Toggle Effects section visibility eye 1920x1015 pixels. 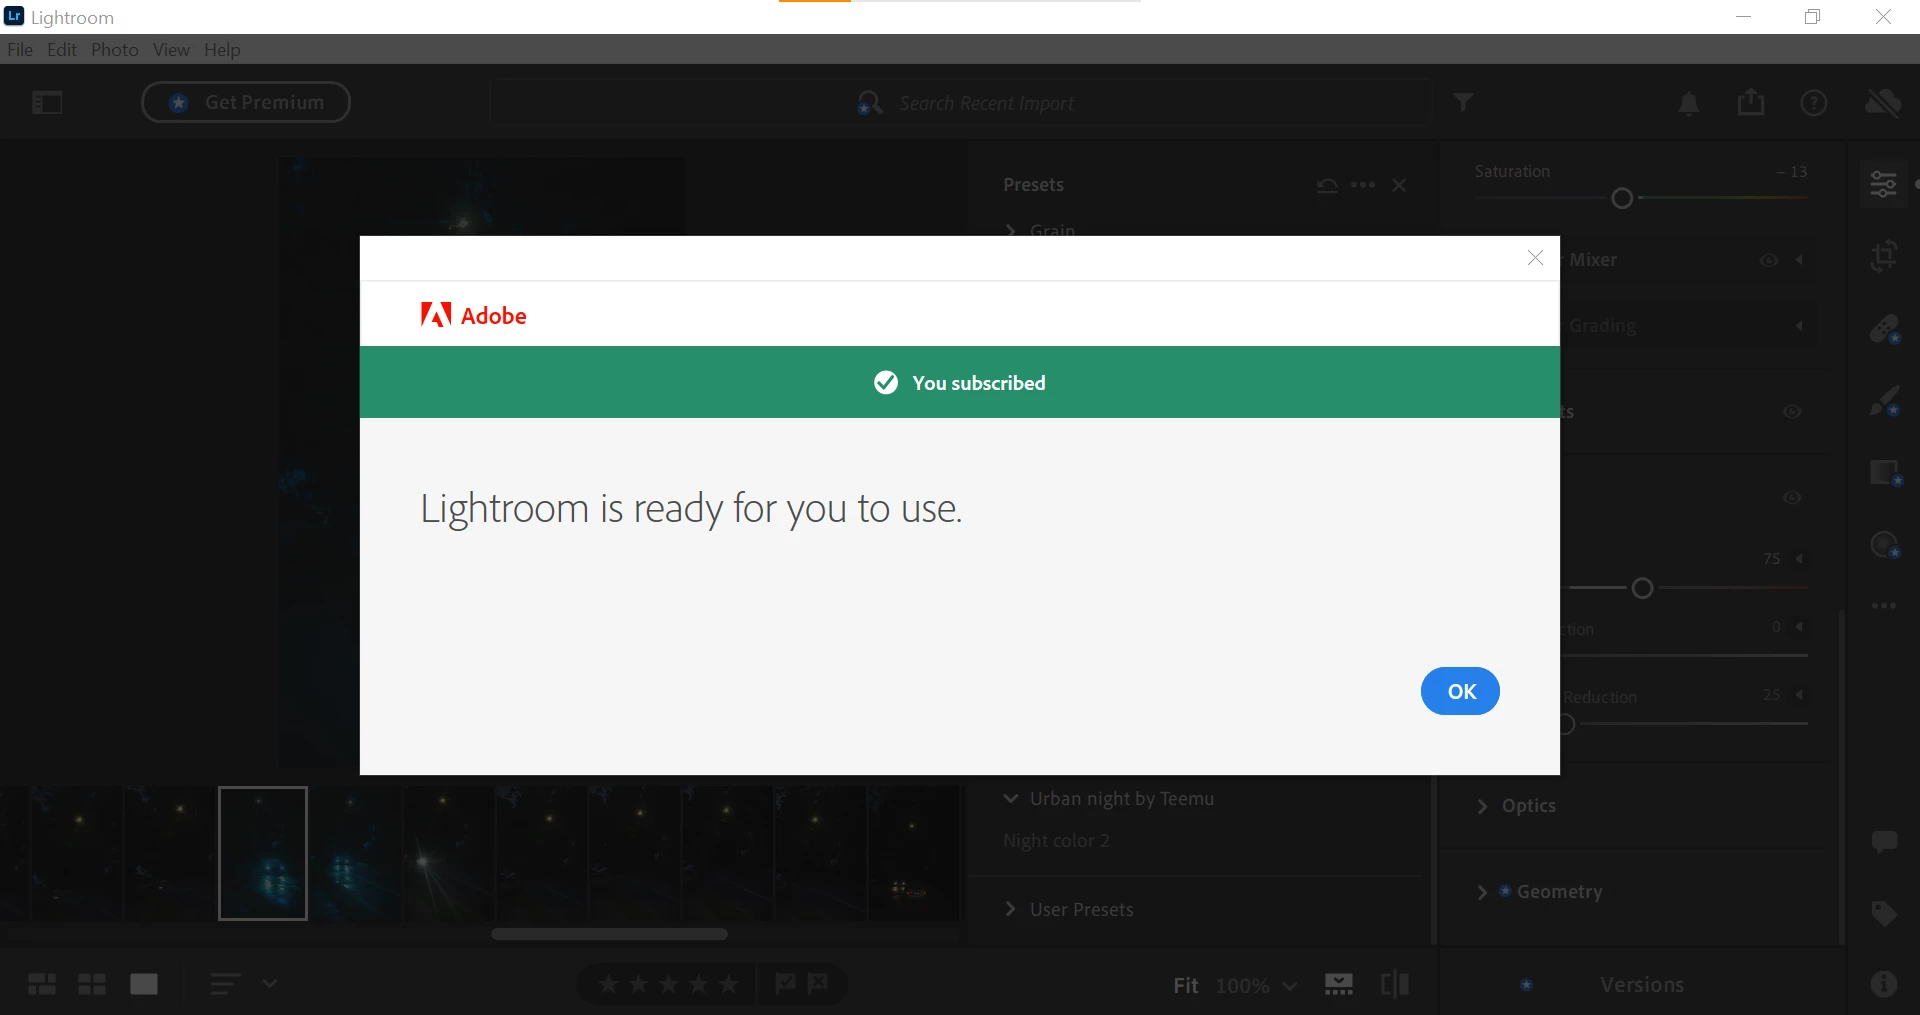(x=1792, y=412)
